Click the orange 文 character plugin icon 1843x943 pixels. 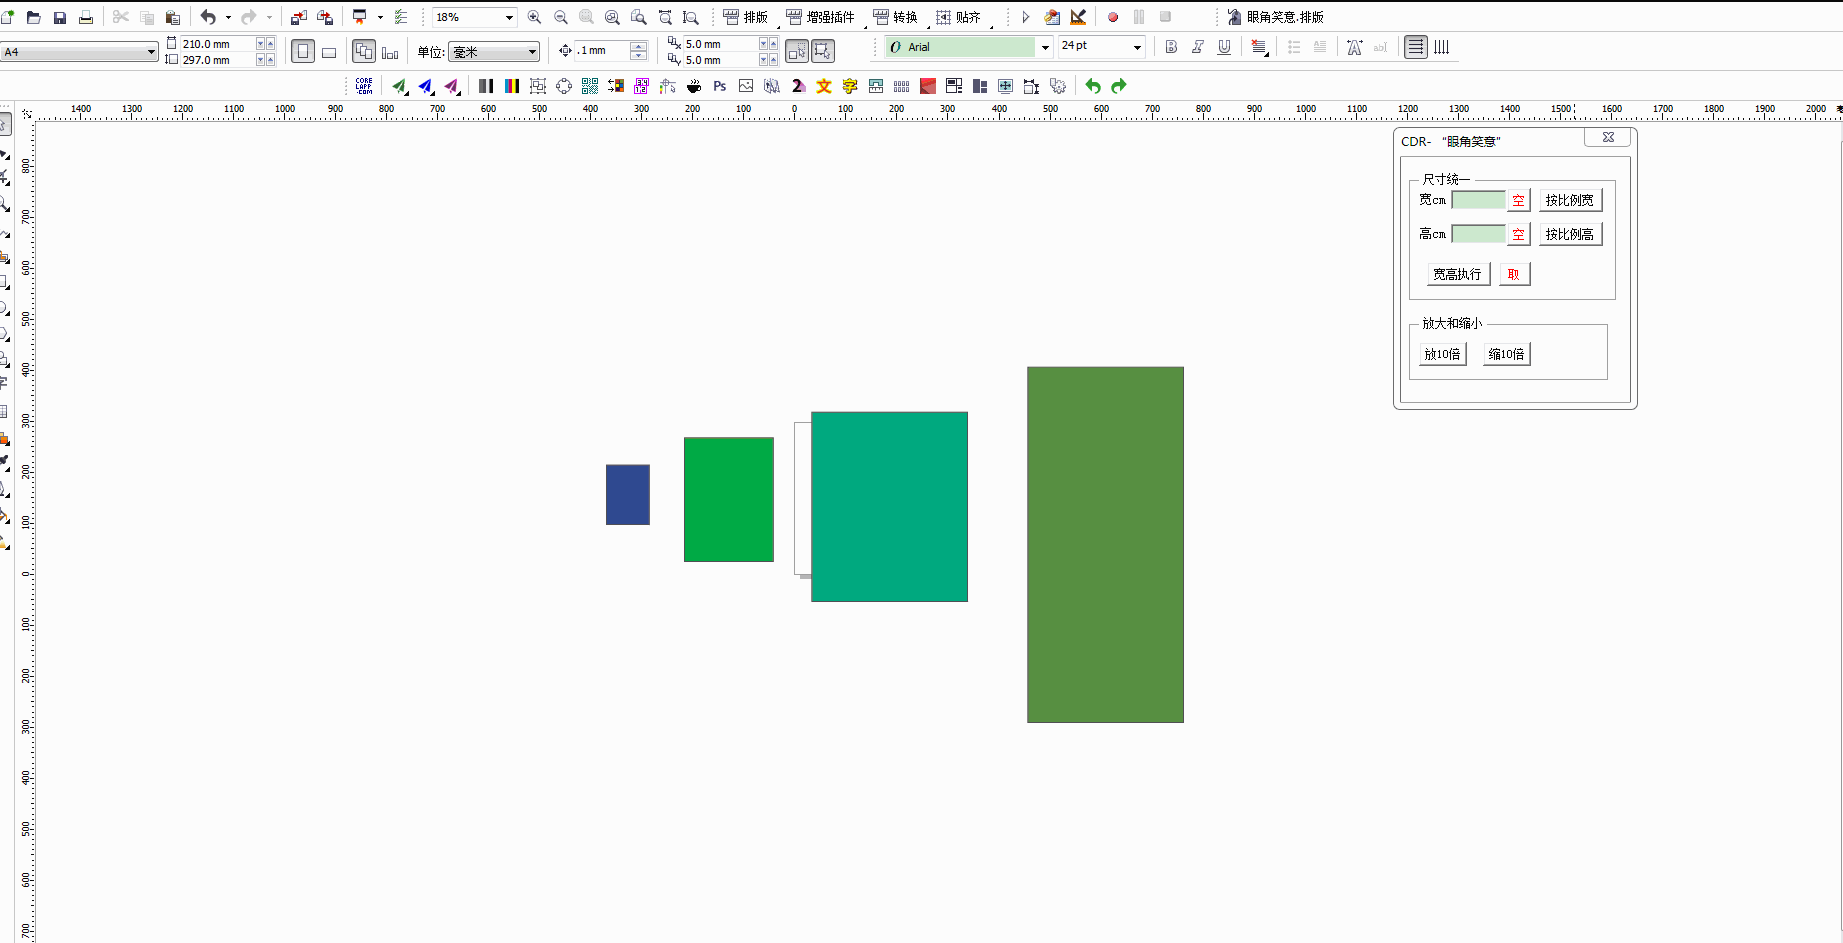824,86
